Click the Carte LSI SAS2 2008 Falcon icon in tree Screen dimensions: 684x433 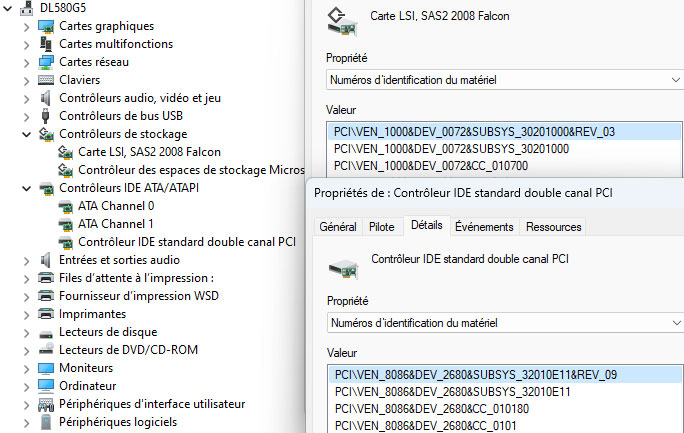pyautogui.click(x=65, y=152)
